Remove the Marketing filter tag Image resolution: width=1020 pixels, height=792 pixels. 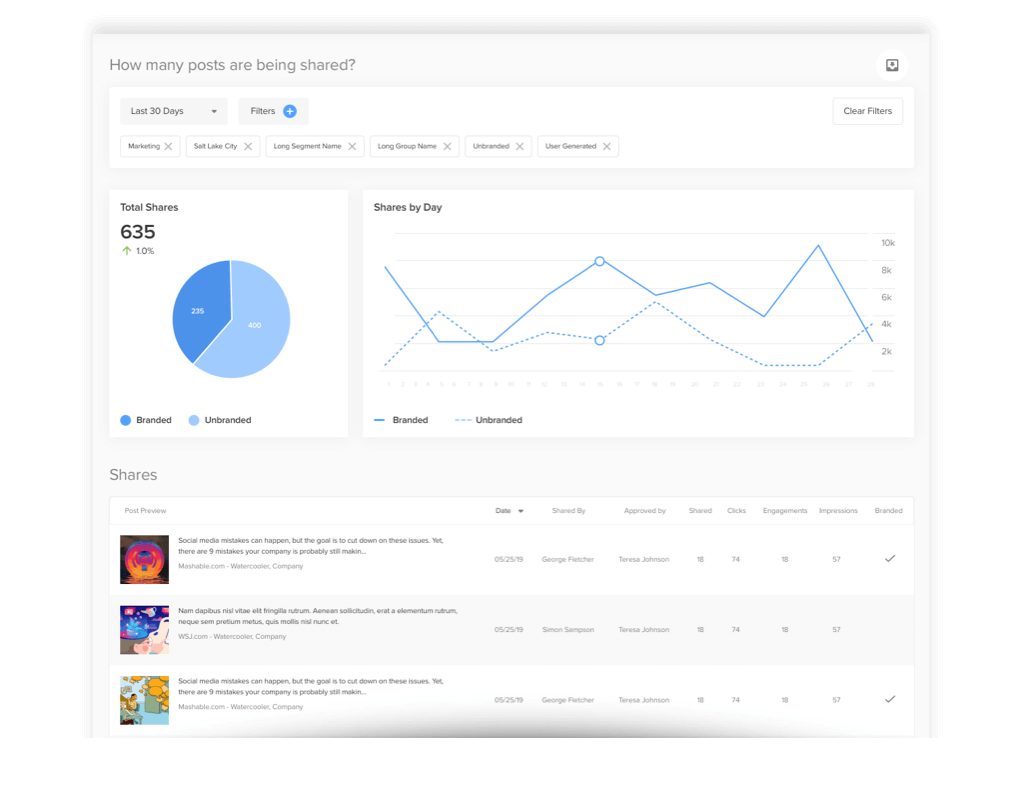click(x=168, y=147)
